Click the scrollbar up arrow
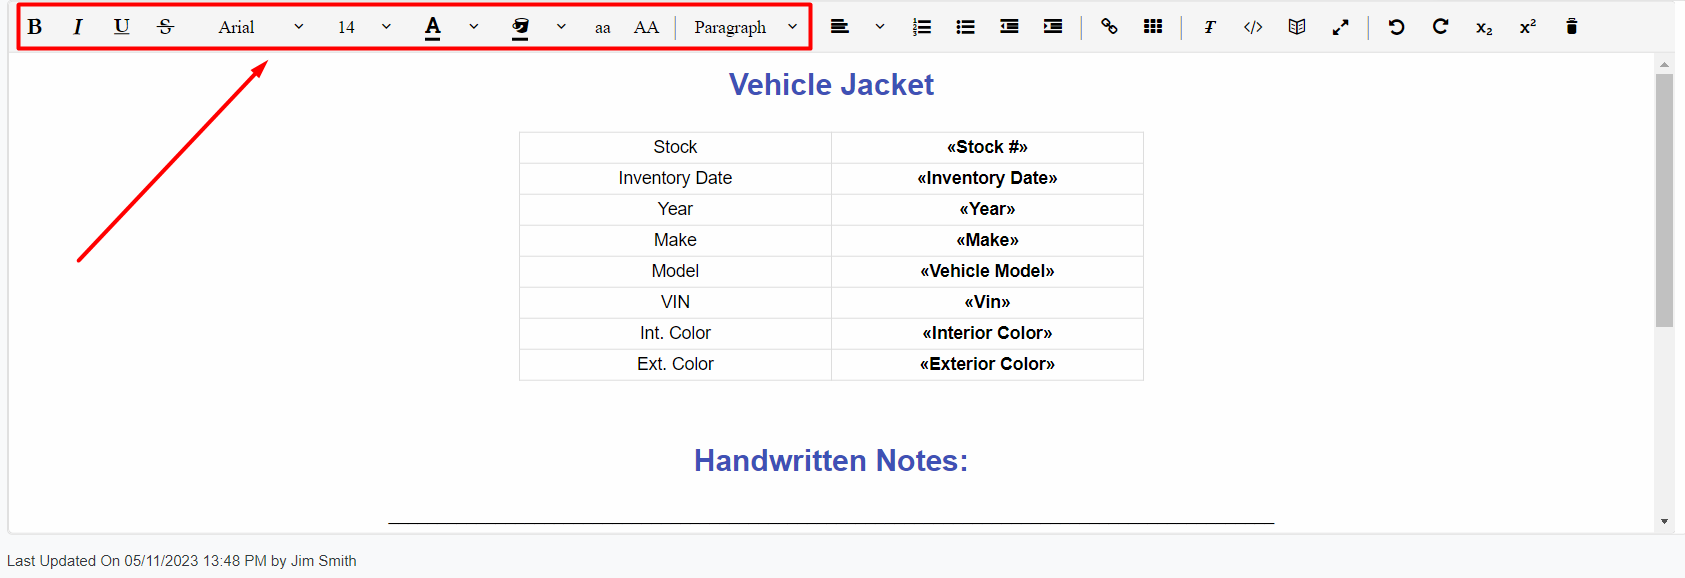Screen dimensions: 1685x578 [1664, 65]
